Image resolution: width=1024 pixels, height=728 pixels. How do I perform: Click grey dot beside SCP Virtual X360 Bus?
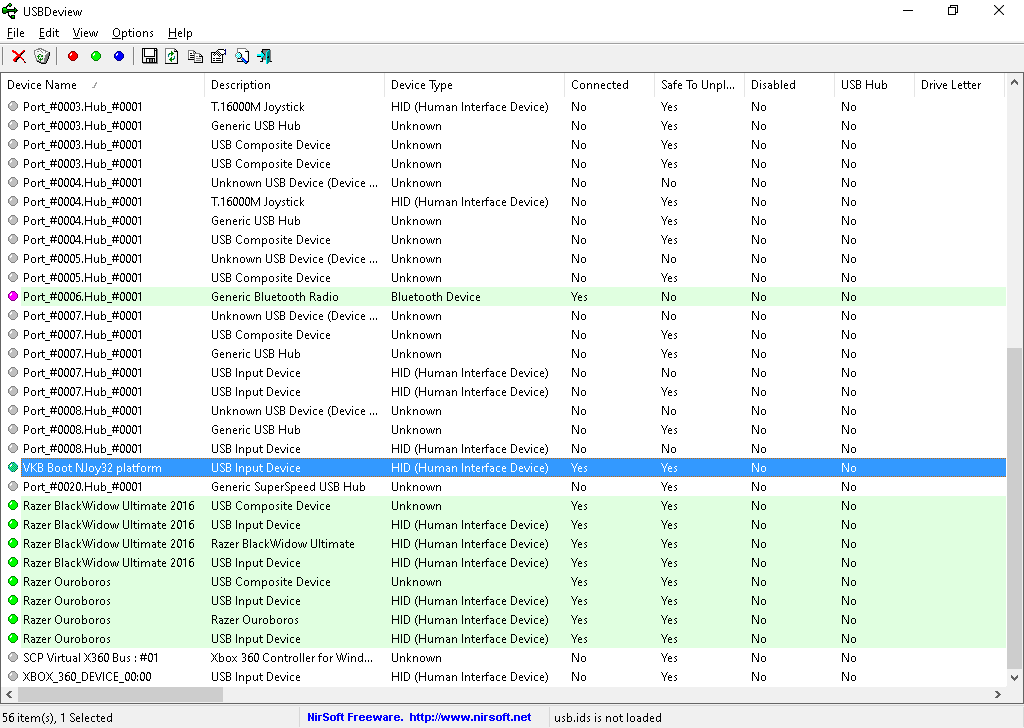(13, 657)
